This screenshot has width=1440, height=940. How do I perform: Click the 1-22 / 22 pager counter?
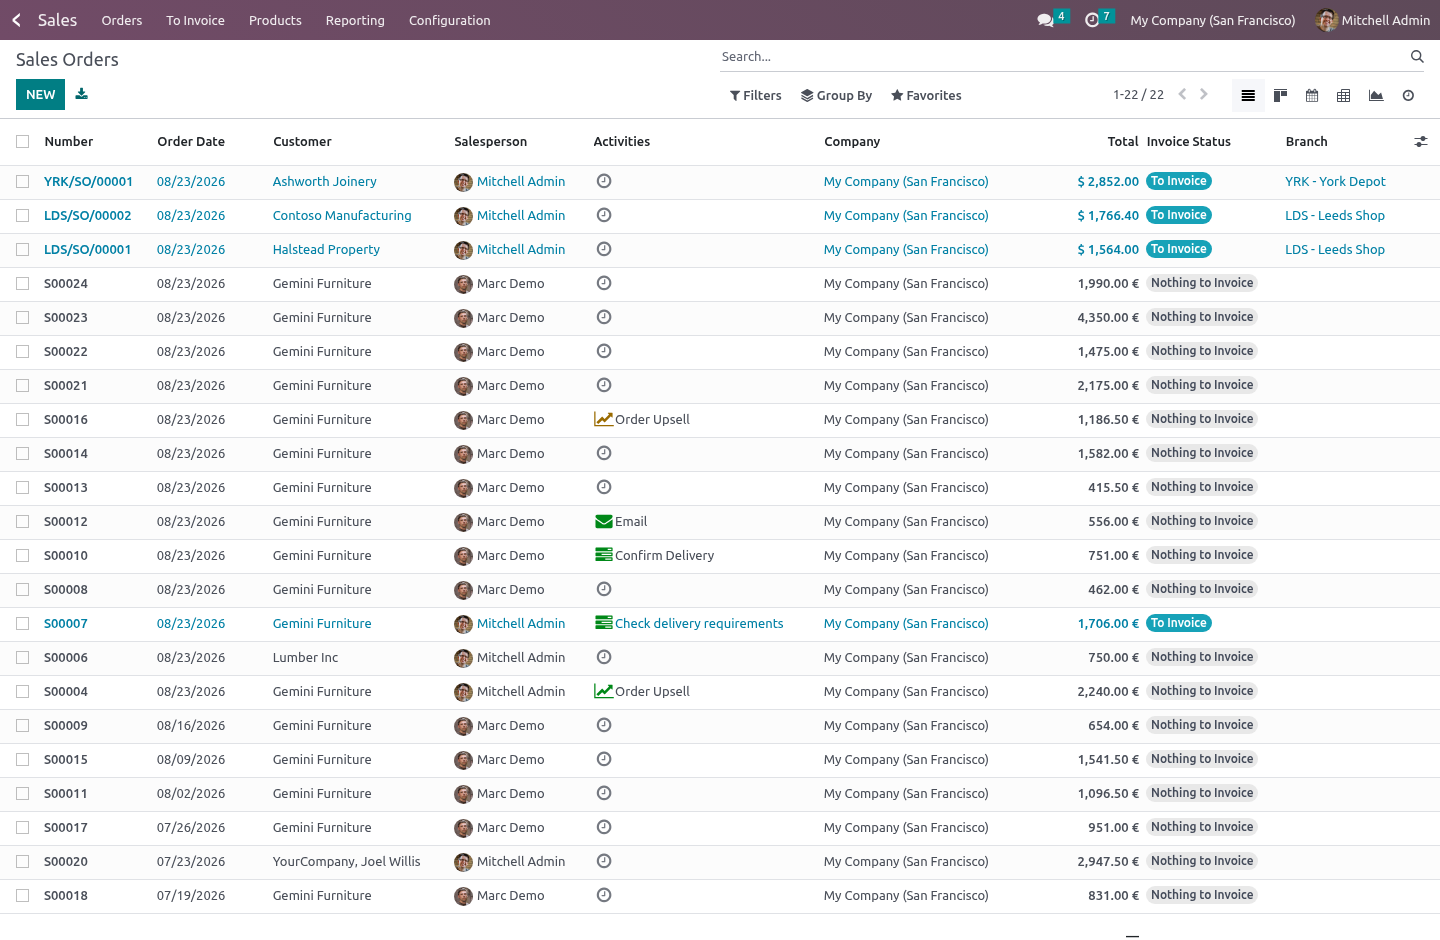[x=1138, y=95]
